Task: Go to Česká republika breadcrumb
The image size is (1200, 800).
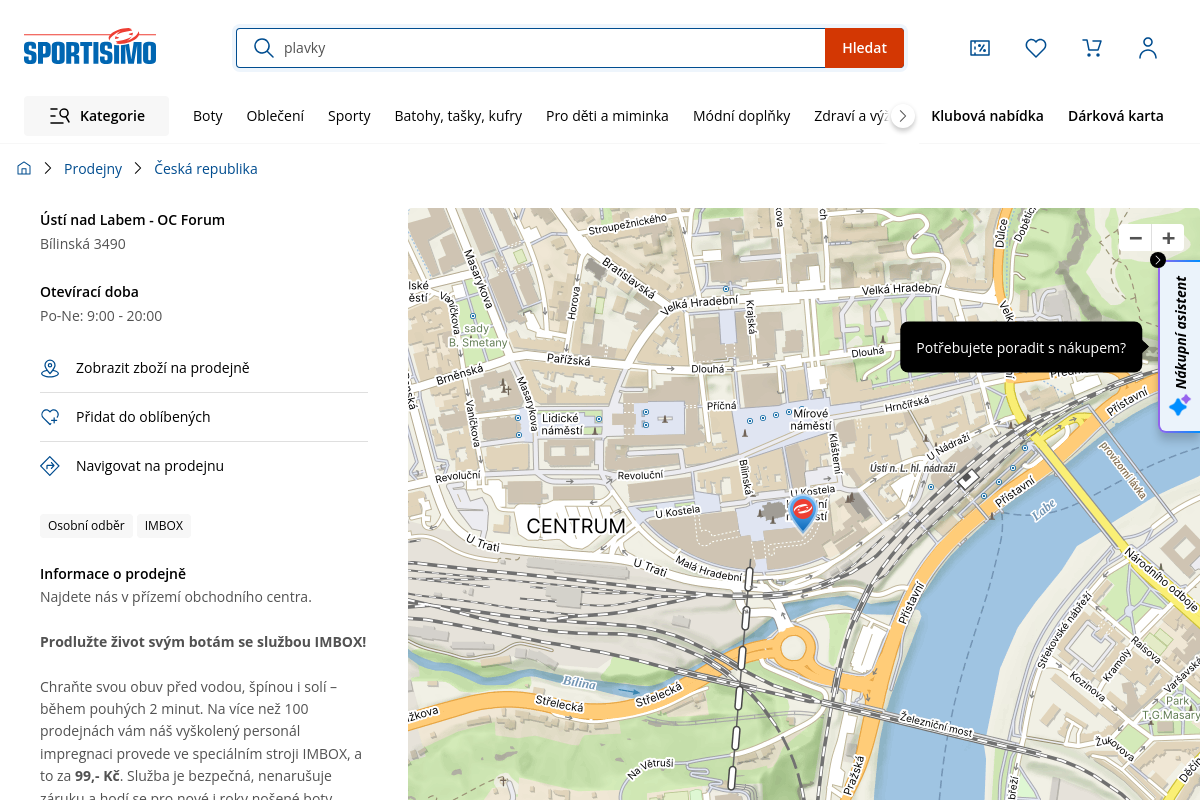Action: (x=206, y=168)
